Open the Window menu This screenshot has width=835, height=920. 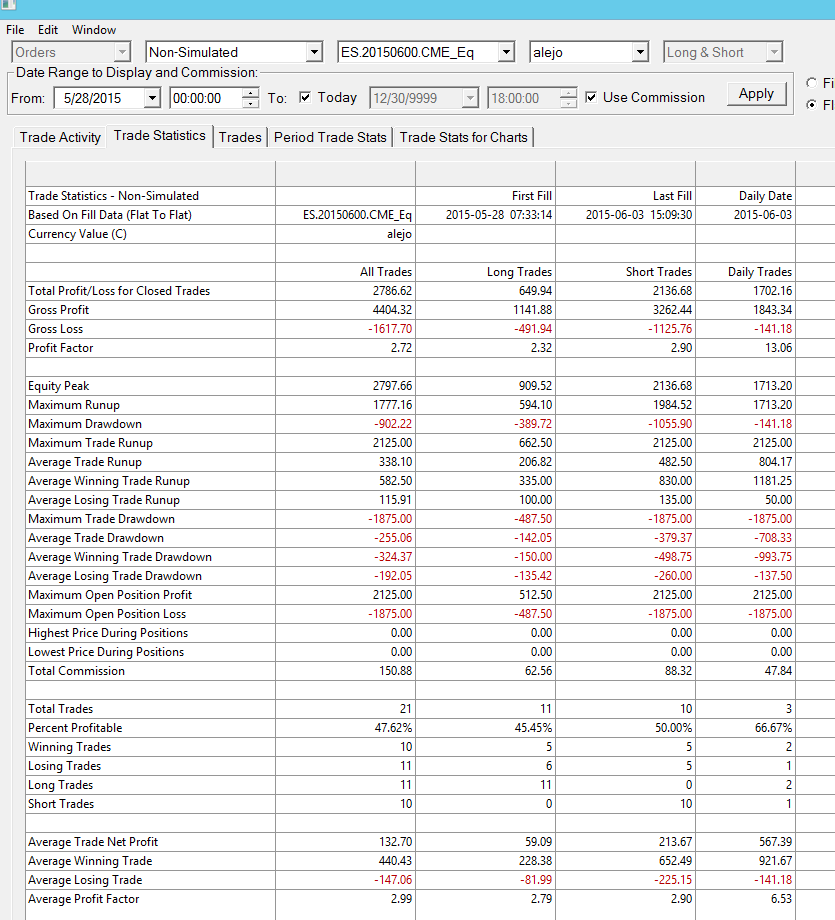coord(94,30)
